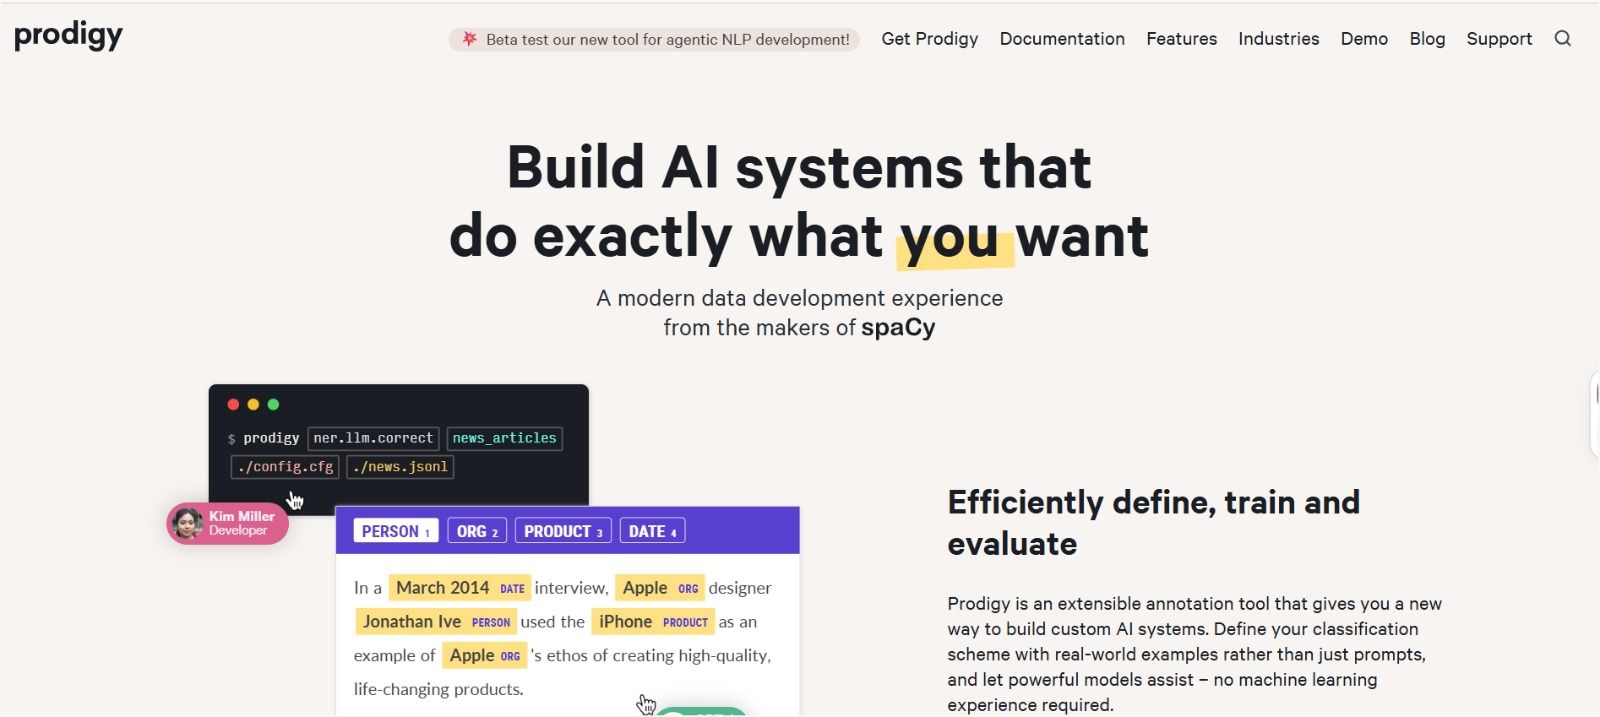Click the text 'life-changing products.'
This screenshot has height=717, width=1600.
pyautogui.click(x=438, y=690)
